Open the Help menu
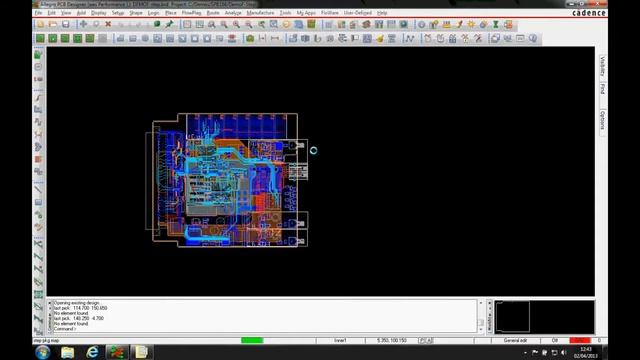The width and height of the screenshot is (640, 360). coord(382,13)
